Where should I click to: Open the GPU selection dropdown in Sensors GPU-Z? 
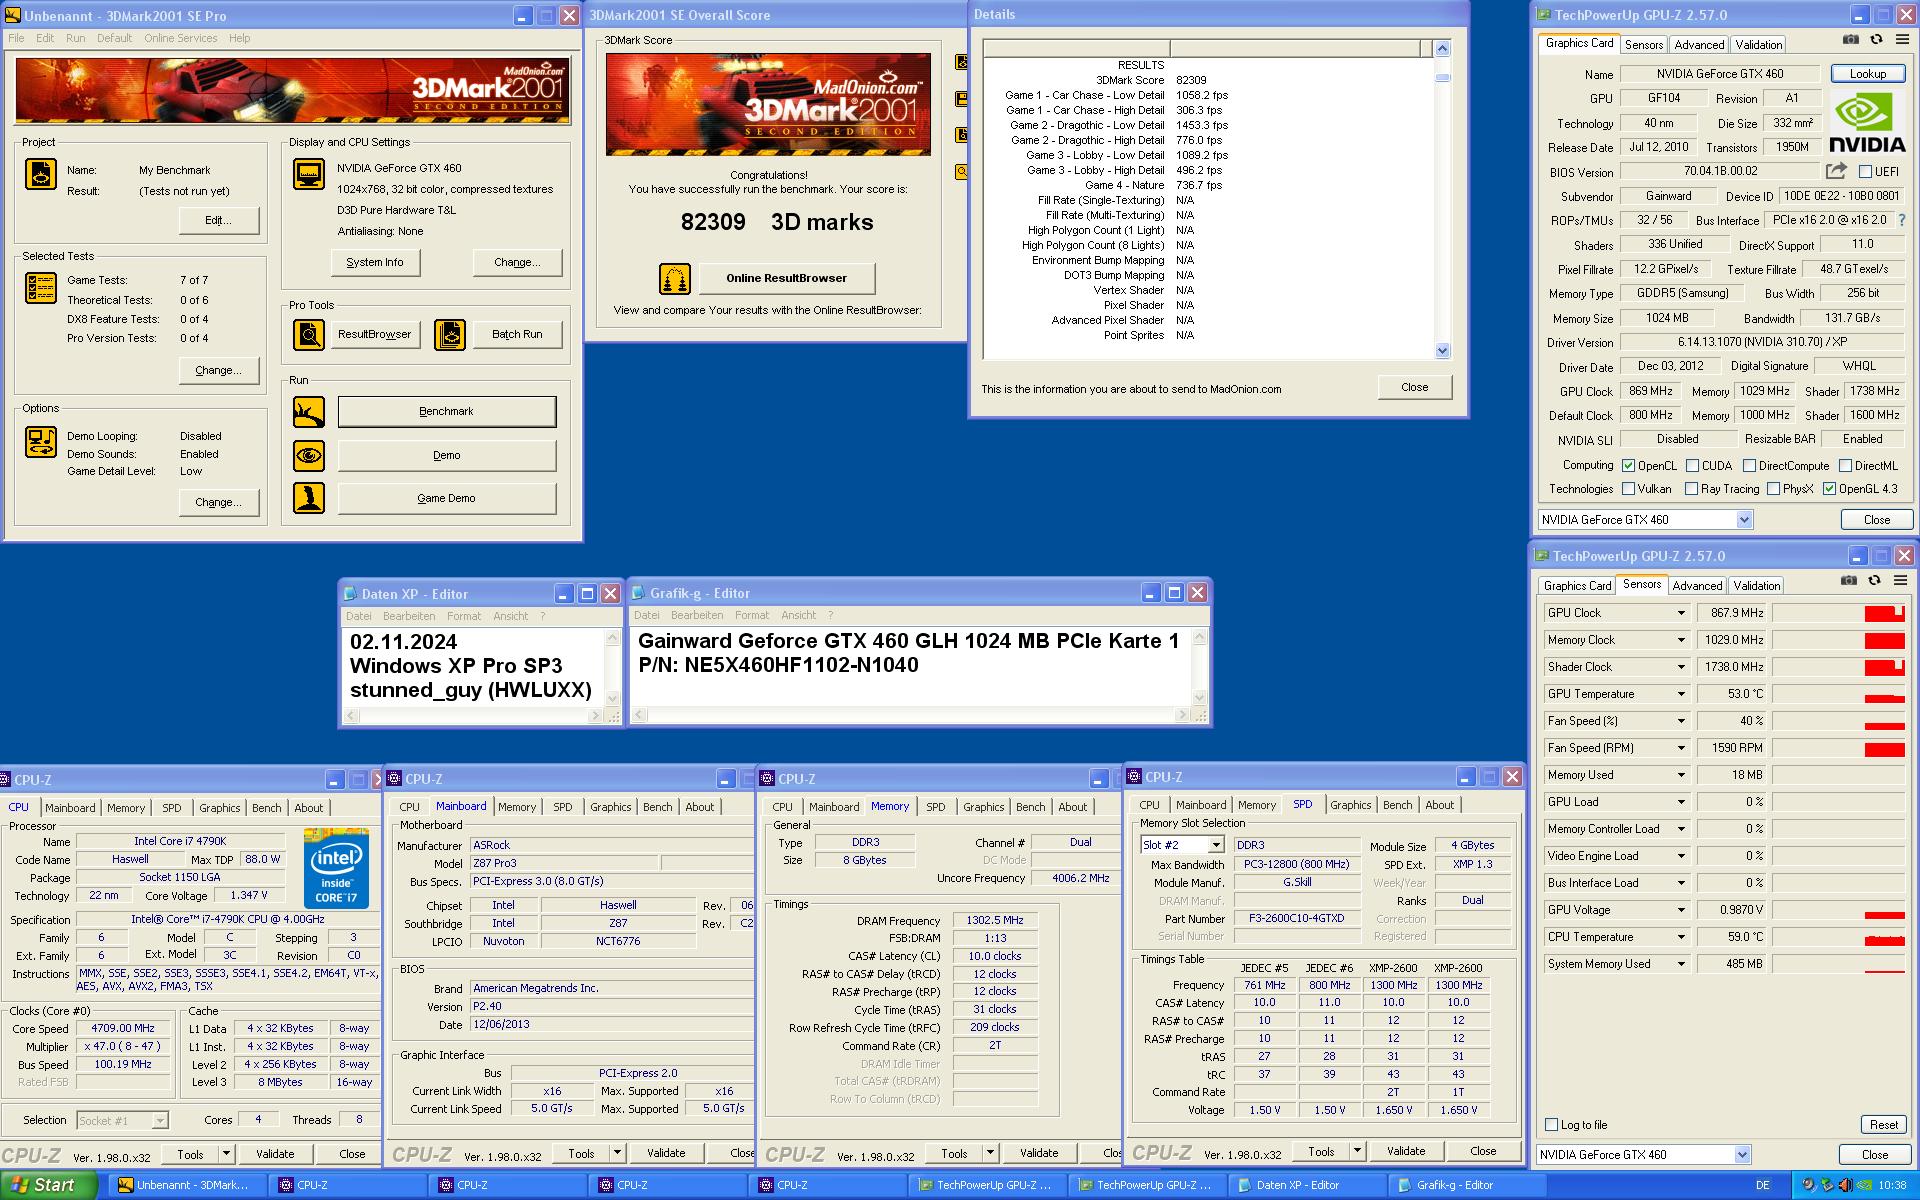coord(1742,1155)
